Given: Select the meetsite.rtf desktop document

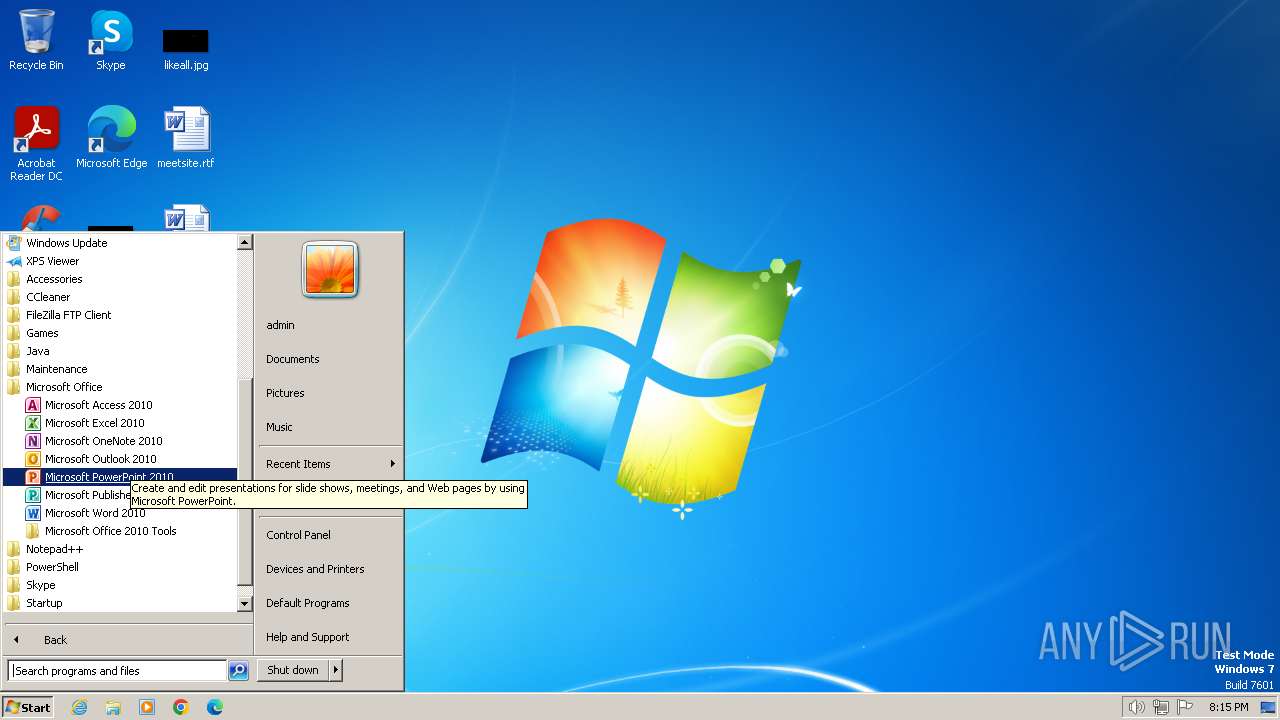Looking at the screenshot, I should pyautogui.click(x=186, y=138).
